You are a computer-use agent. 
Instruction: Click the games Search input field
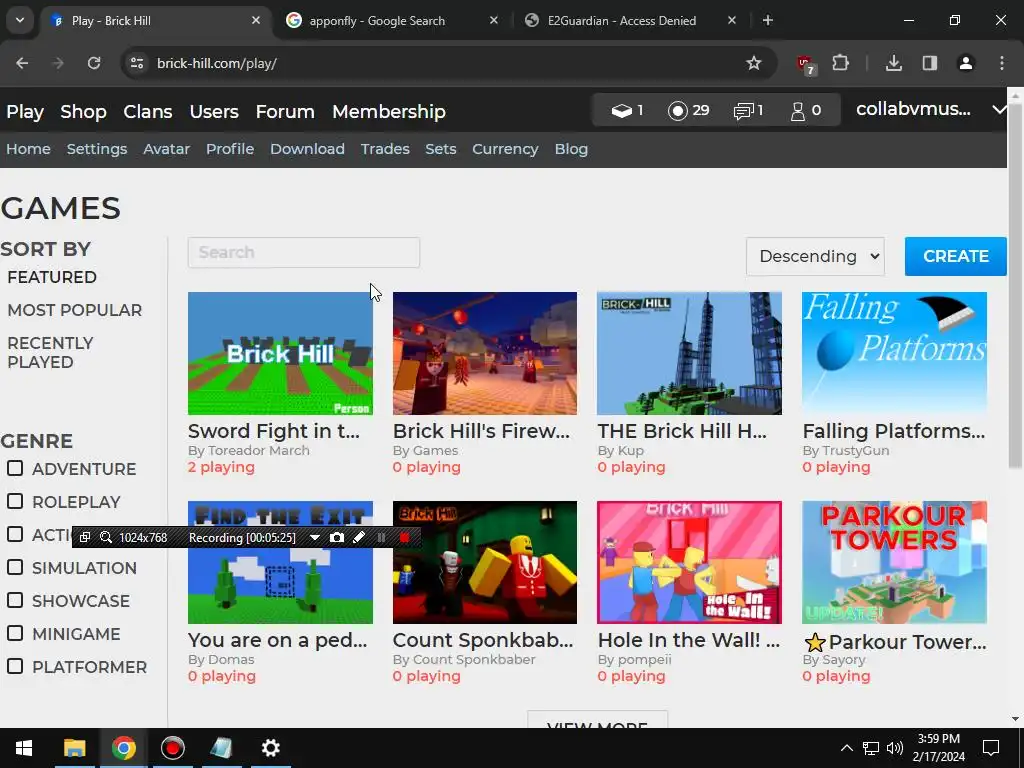click(304, 253)
